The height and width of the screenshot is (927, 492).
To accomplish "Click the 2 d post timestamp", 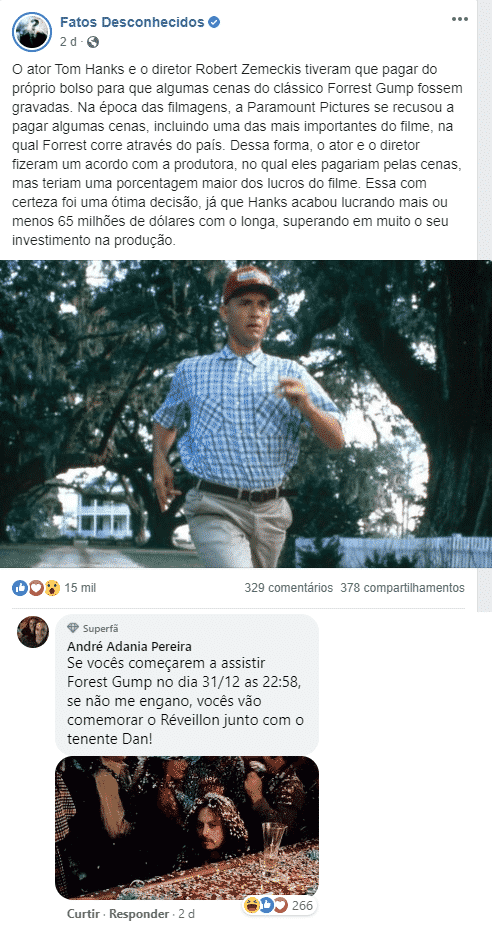I will (x=68, y=42).
